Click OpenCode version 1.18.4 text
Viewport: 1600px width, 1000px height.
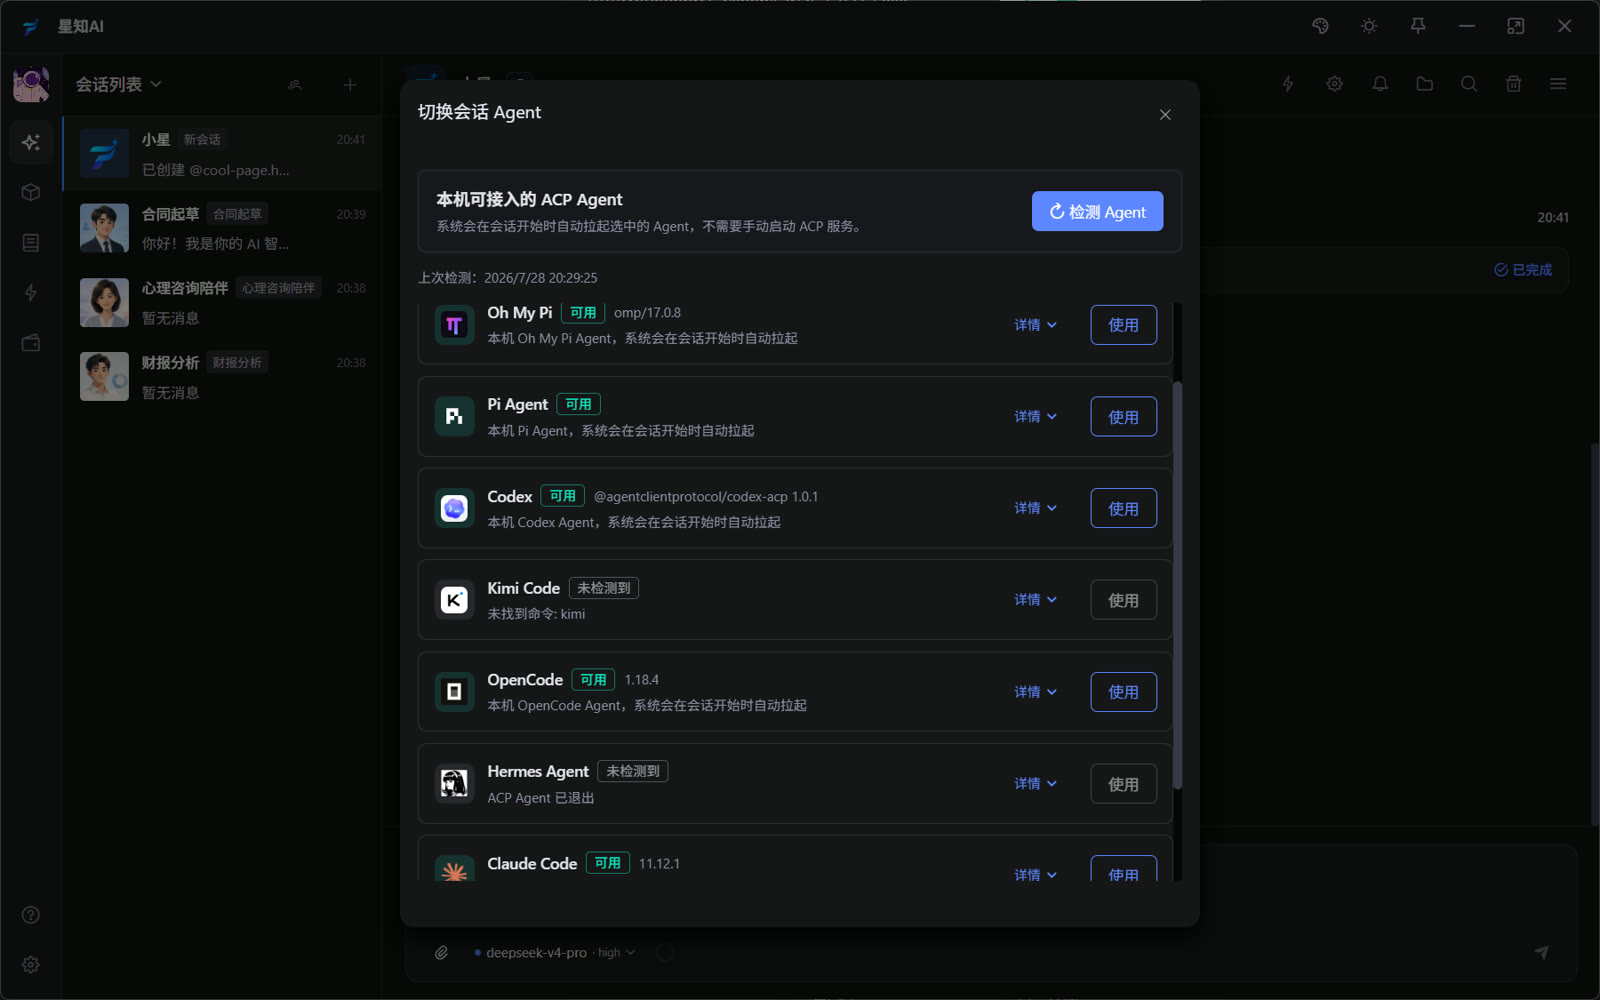[x=642, y=680]
